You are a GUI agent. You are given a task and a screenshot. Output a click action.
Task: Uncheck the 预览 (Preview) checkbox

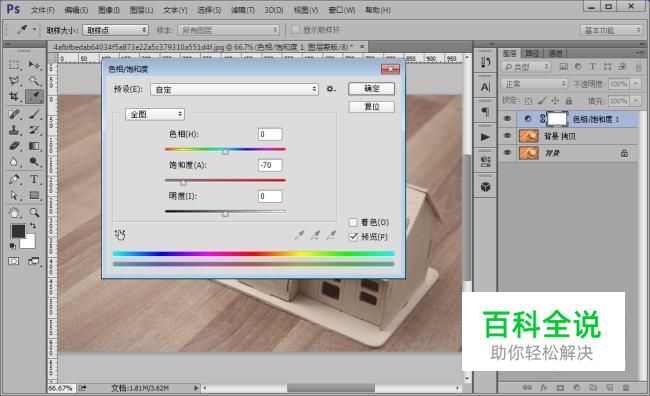click(353, 237)
